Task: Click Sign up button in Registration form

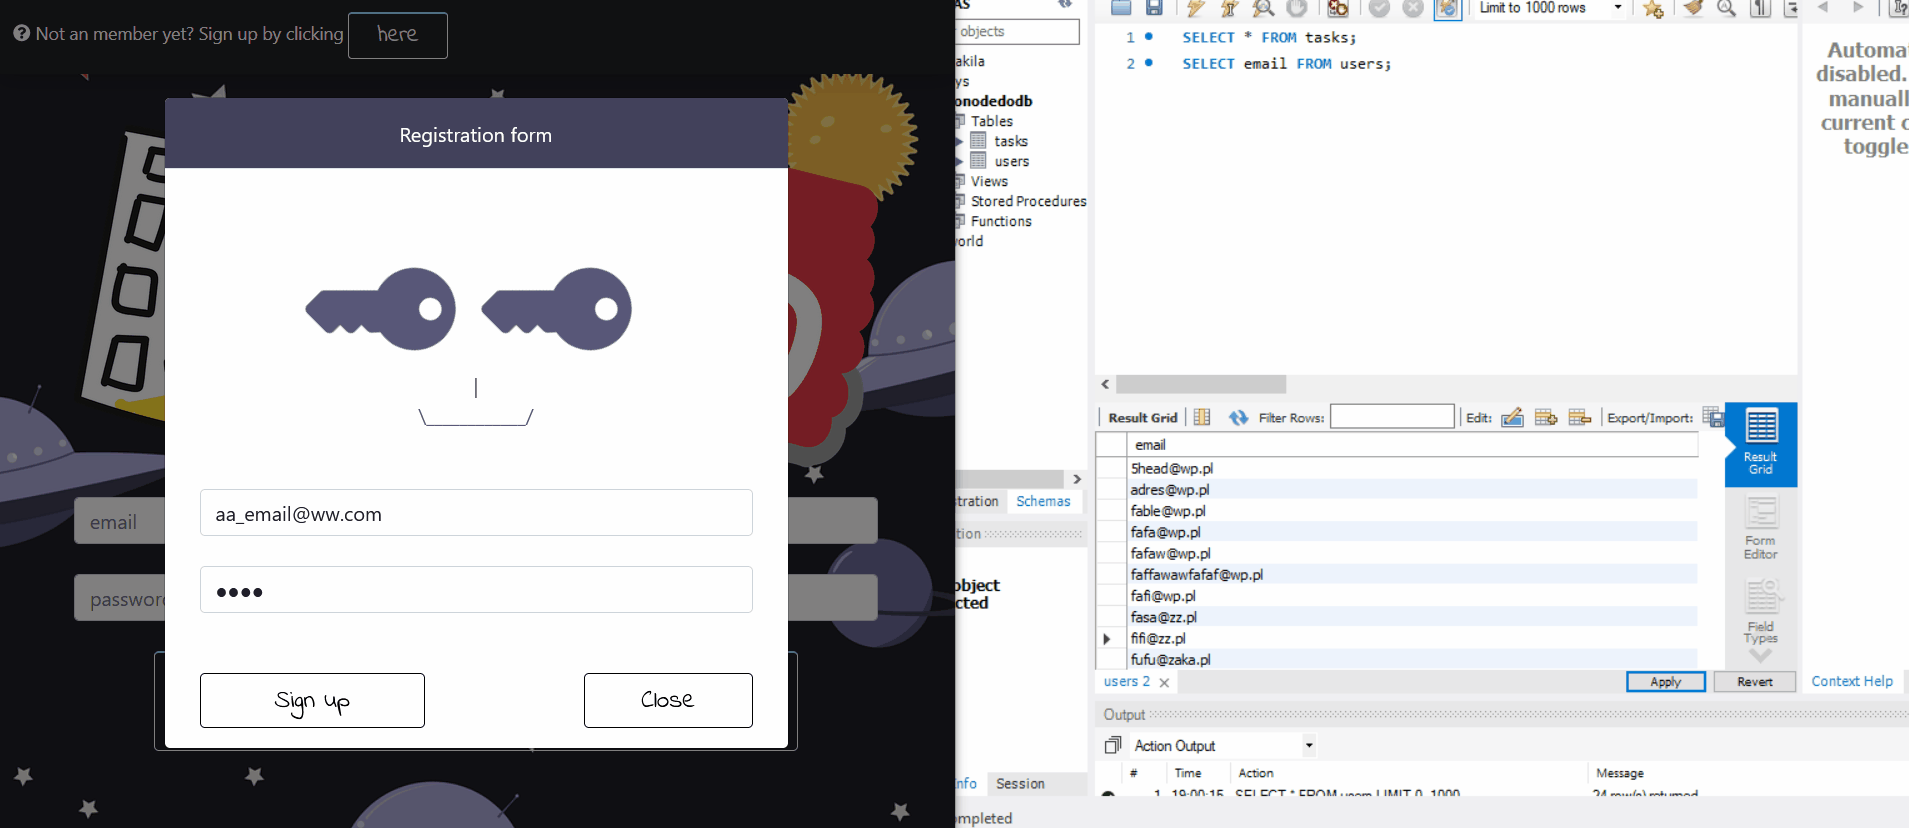Action: point(312,700)
